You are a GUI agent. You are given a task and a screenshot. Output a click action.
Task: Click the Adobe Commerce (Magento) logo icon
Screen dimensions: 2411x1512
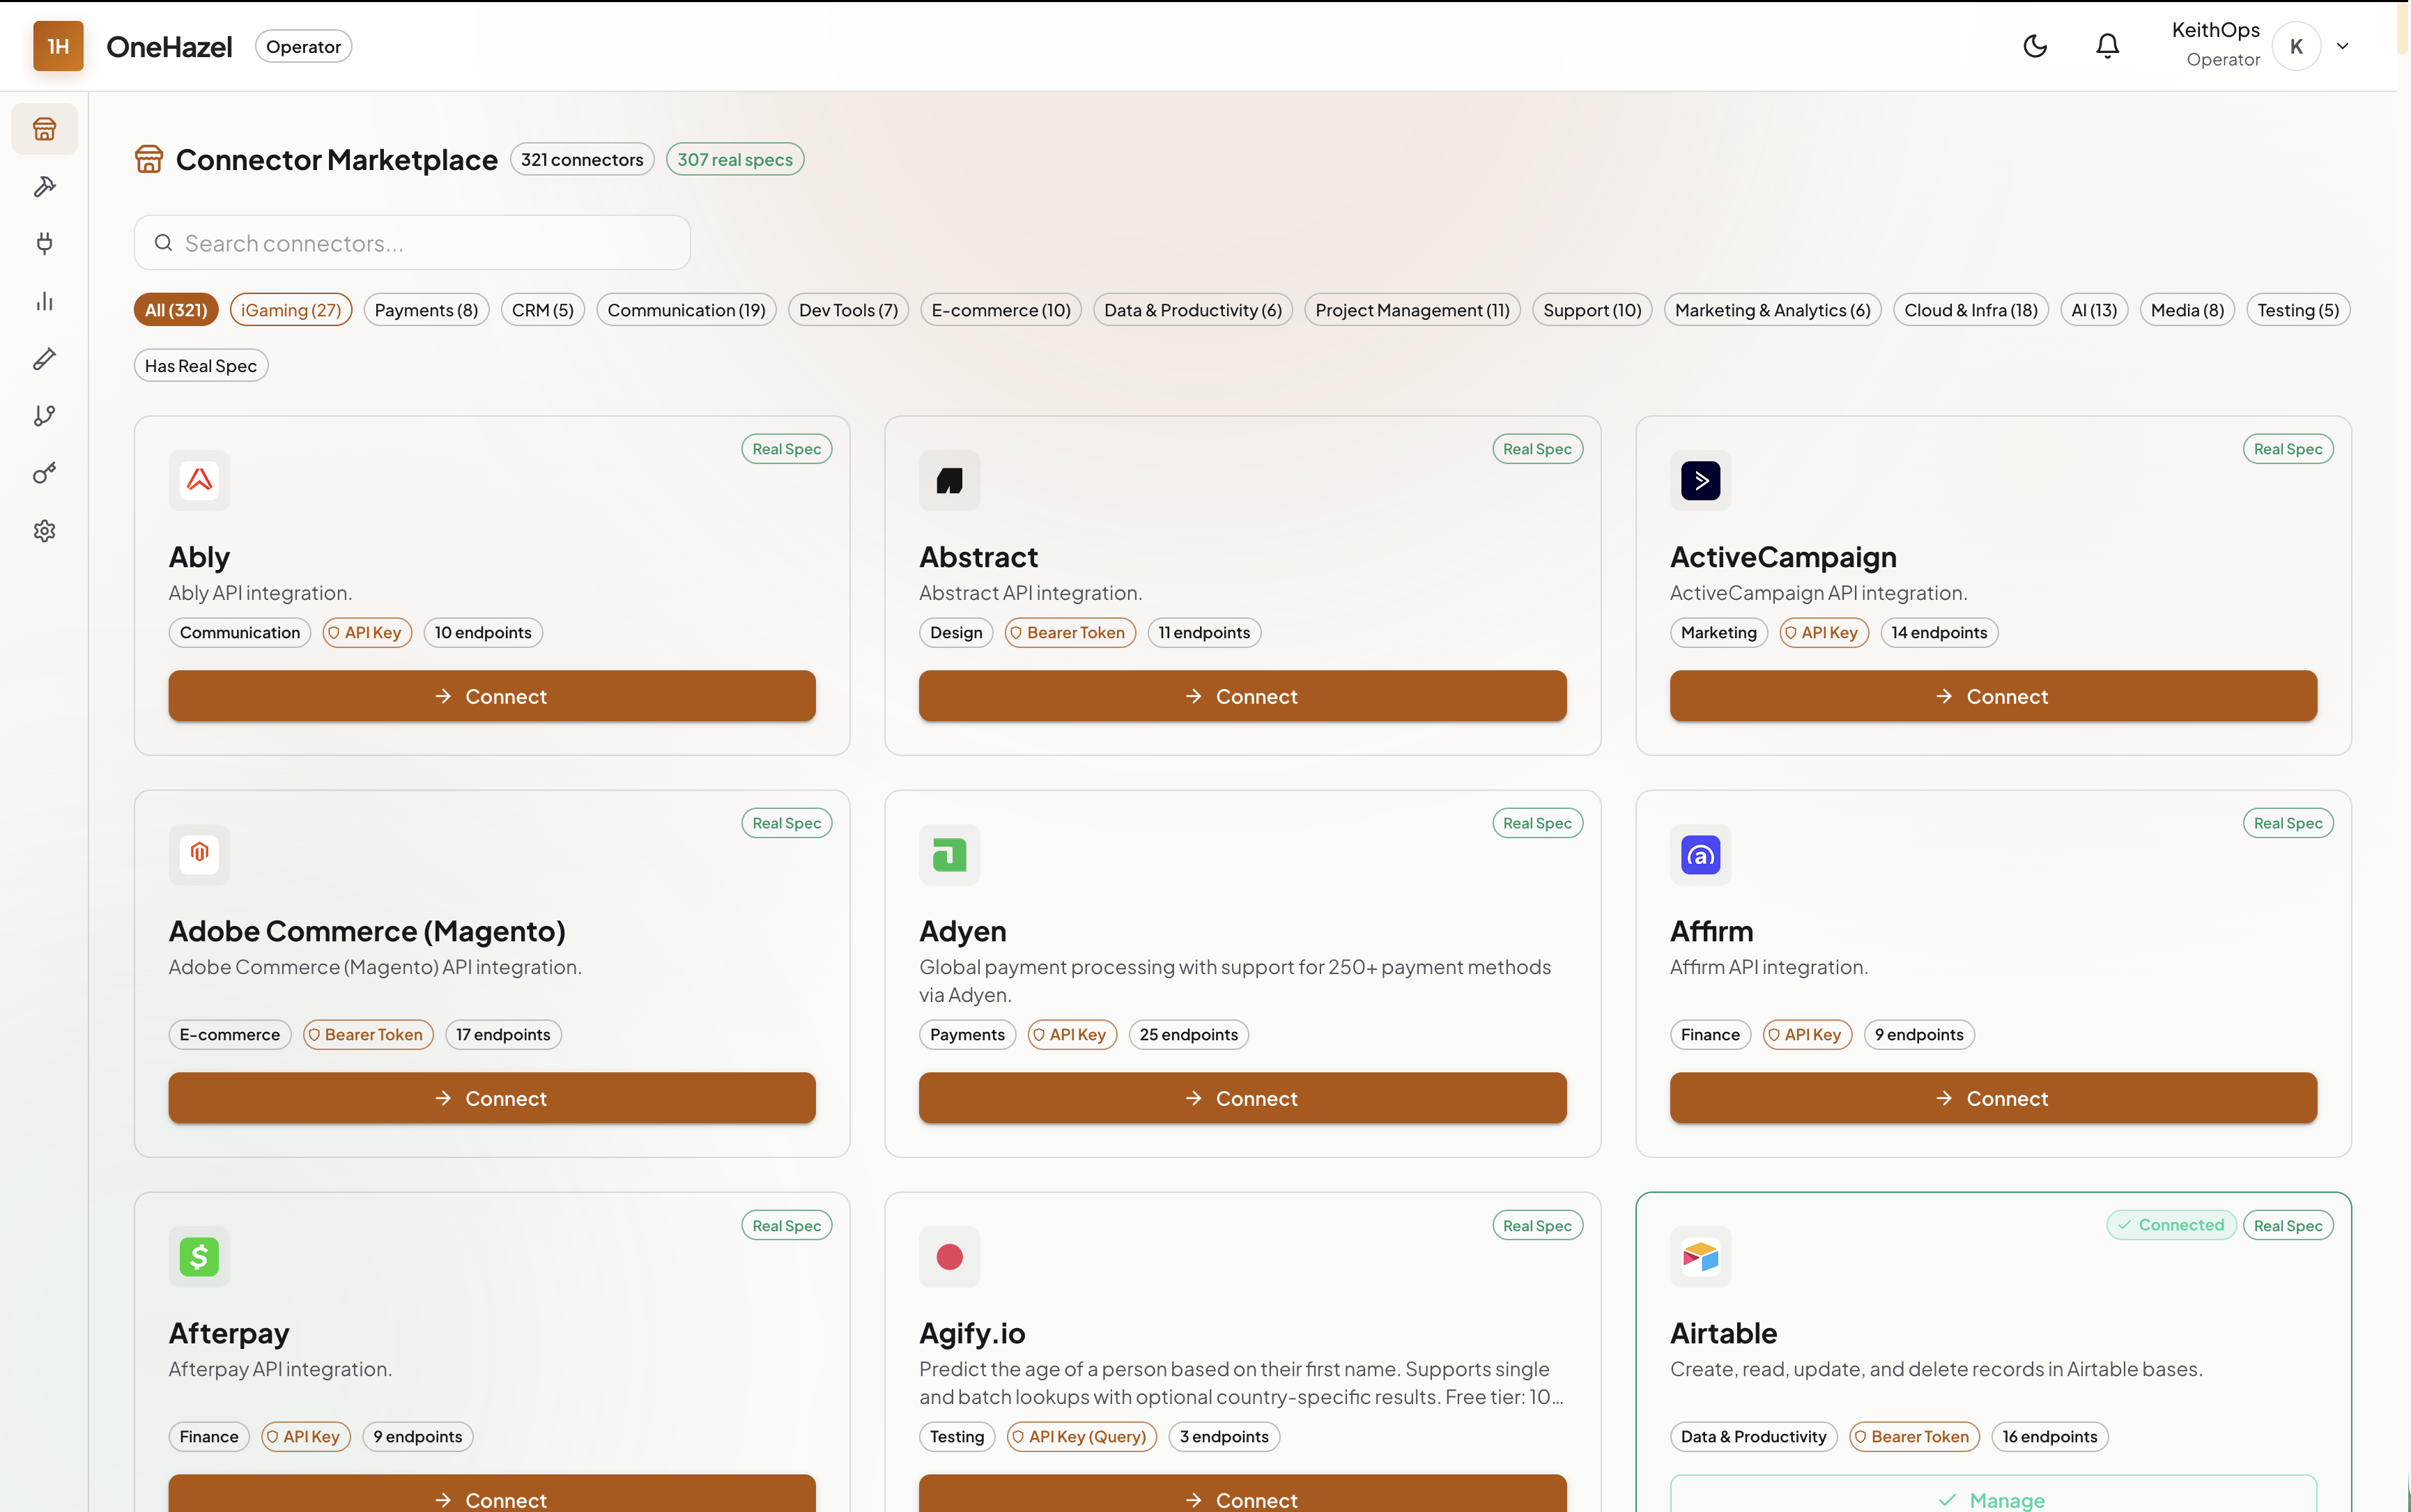(x=199, y=855)
